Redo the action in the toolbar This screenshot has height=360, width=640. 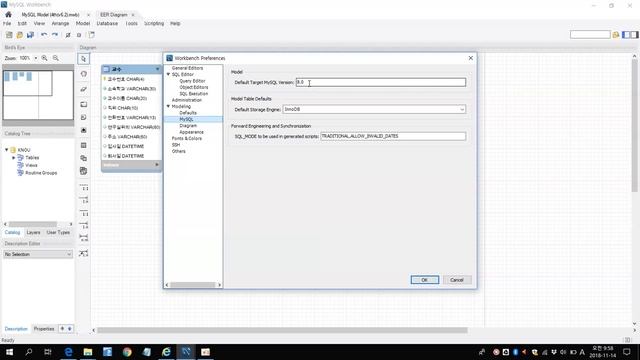(55, 35)
